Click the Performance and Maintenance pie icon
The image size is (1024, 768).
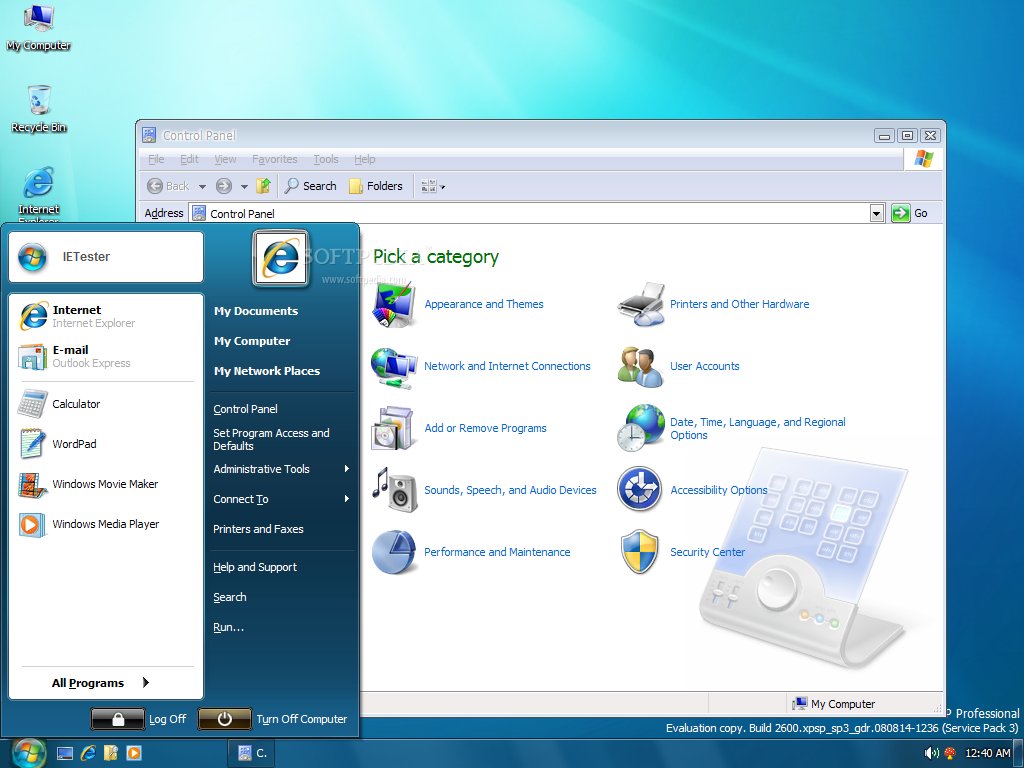[394, 552]
